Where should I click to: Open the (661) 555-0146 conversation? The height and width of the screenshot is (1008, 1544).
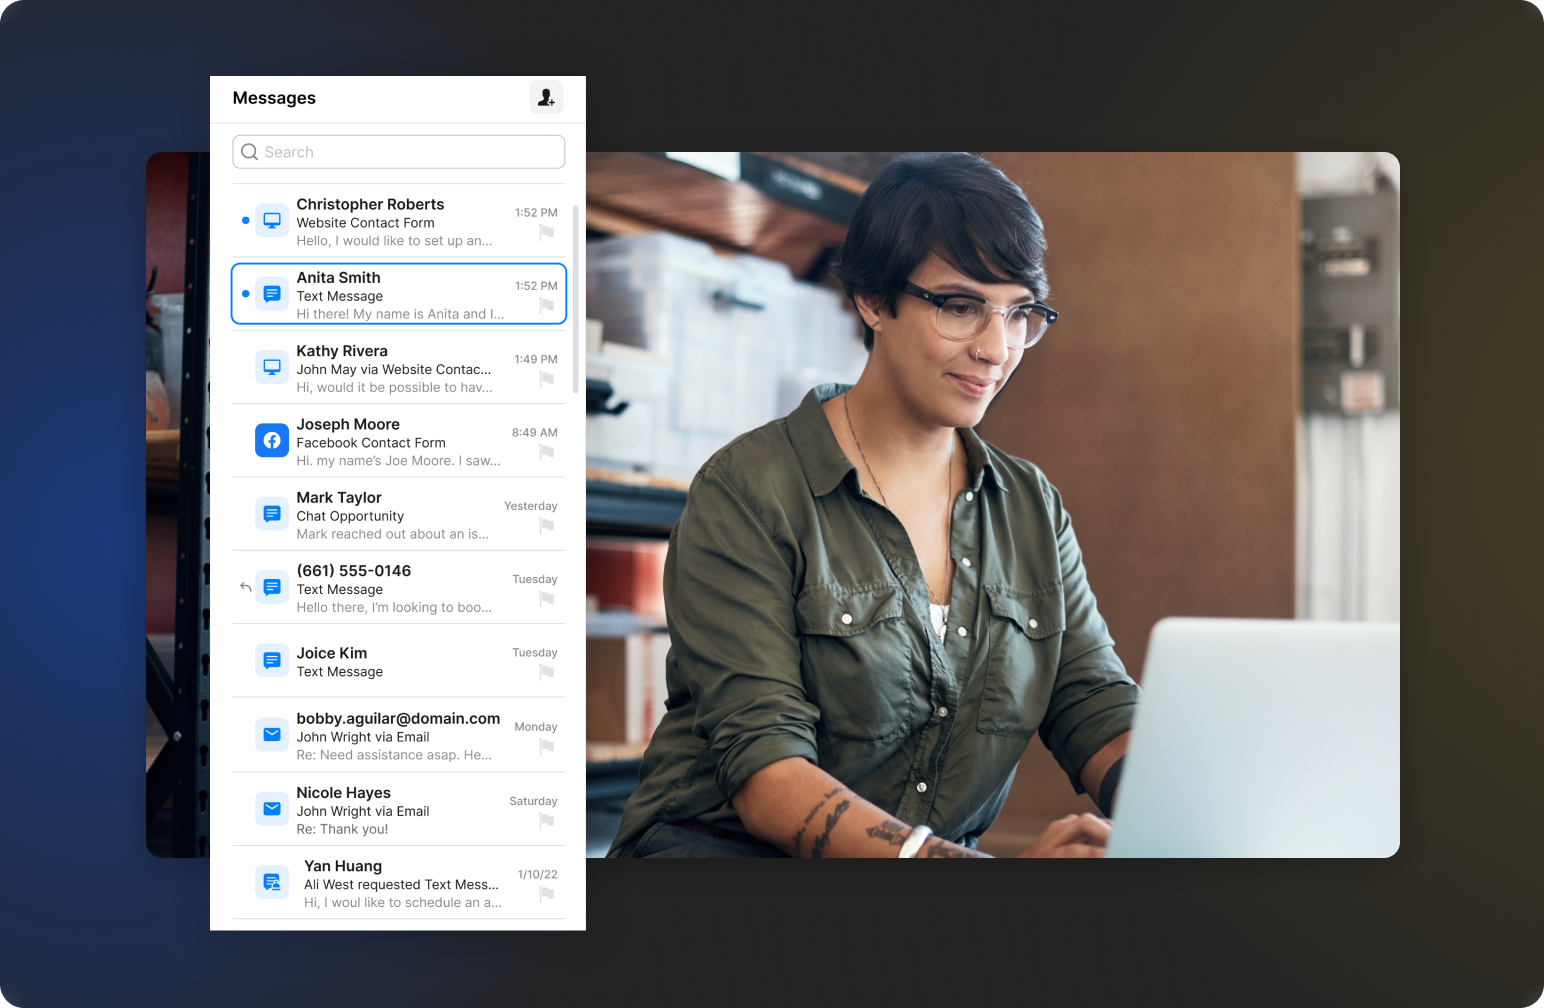354,571
